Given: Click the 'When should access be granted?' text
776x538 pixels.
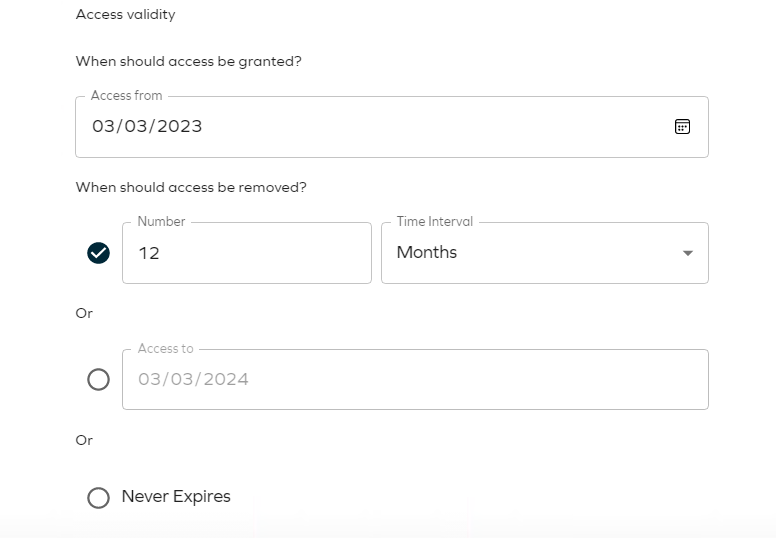Looking at the screenshot, I should click(x=189, y=61).
